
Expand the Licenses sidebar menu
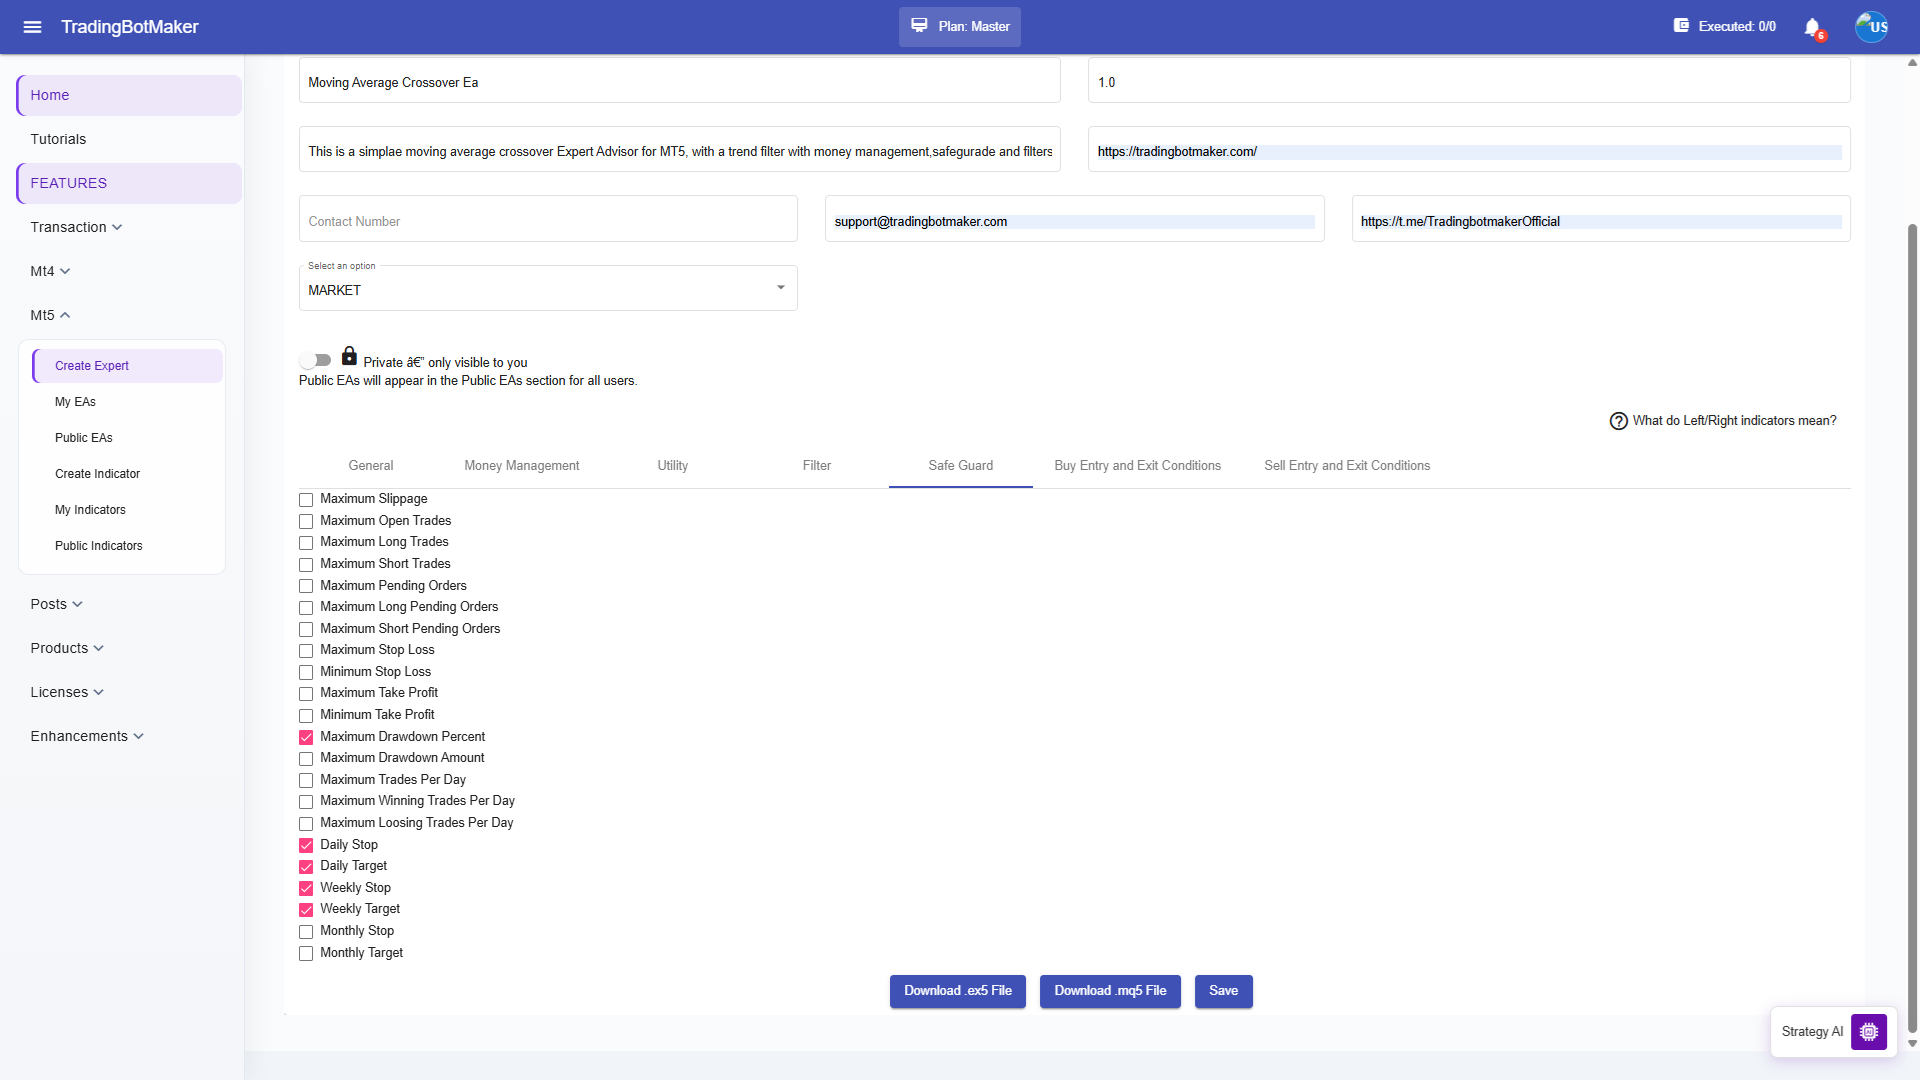coord(67,692)
